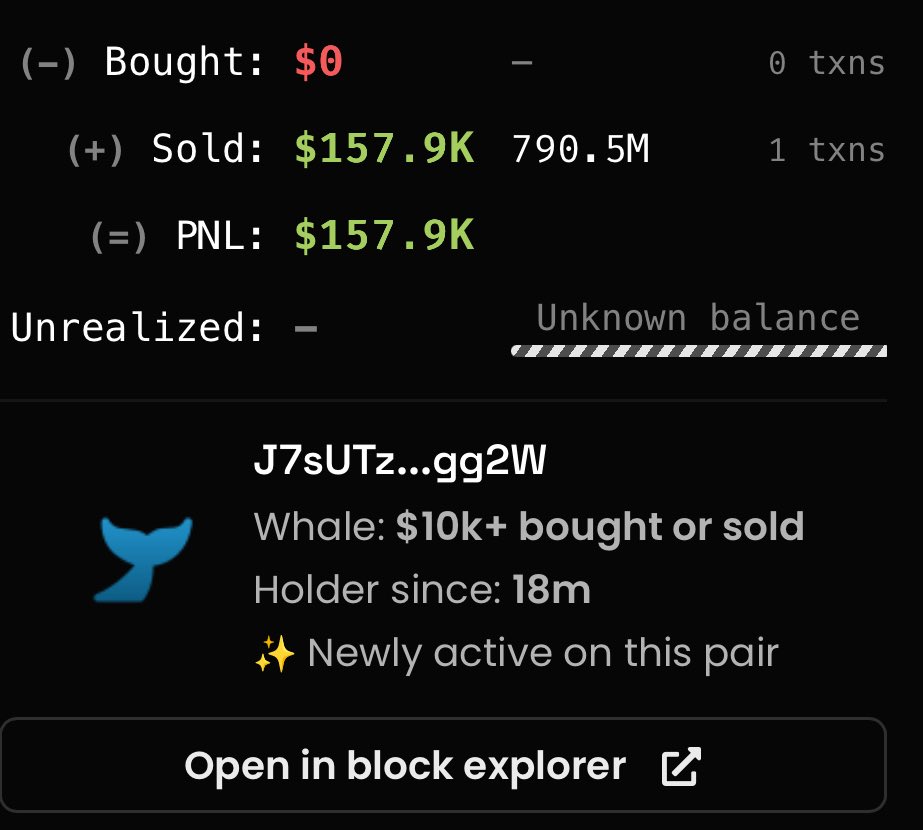
Task: Click wallet address J7sUTz...gg2W
Action: click(x=400, y=460)
